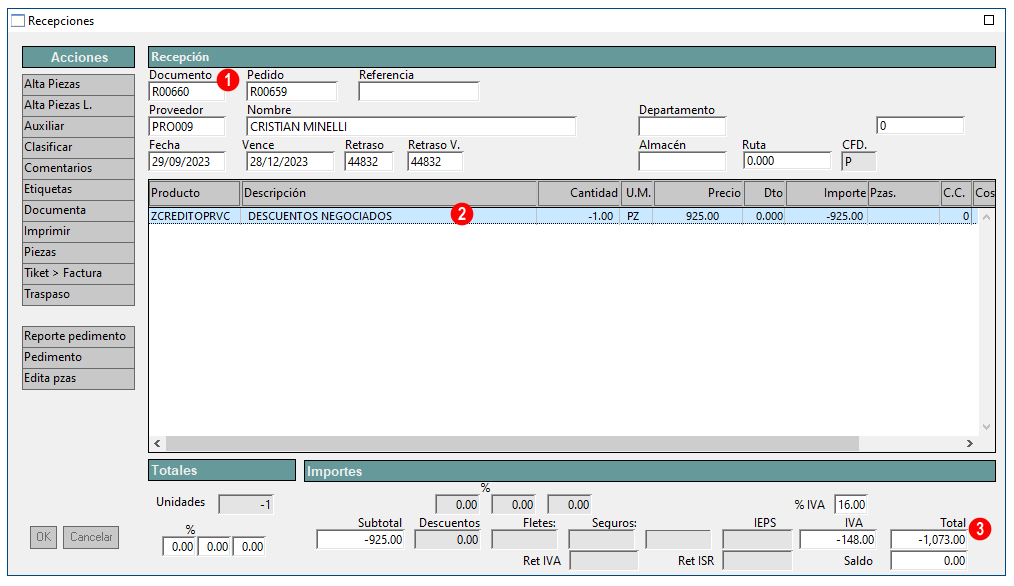This screenshot has width=1014, height=586.
Task: Click the Pzas. column header
Action: click(x=904, y=193)
